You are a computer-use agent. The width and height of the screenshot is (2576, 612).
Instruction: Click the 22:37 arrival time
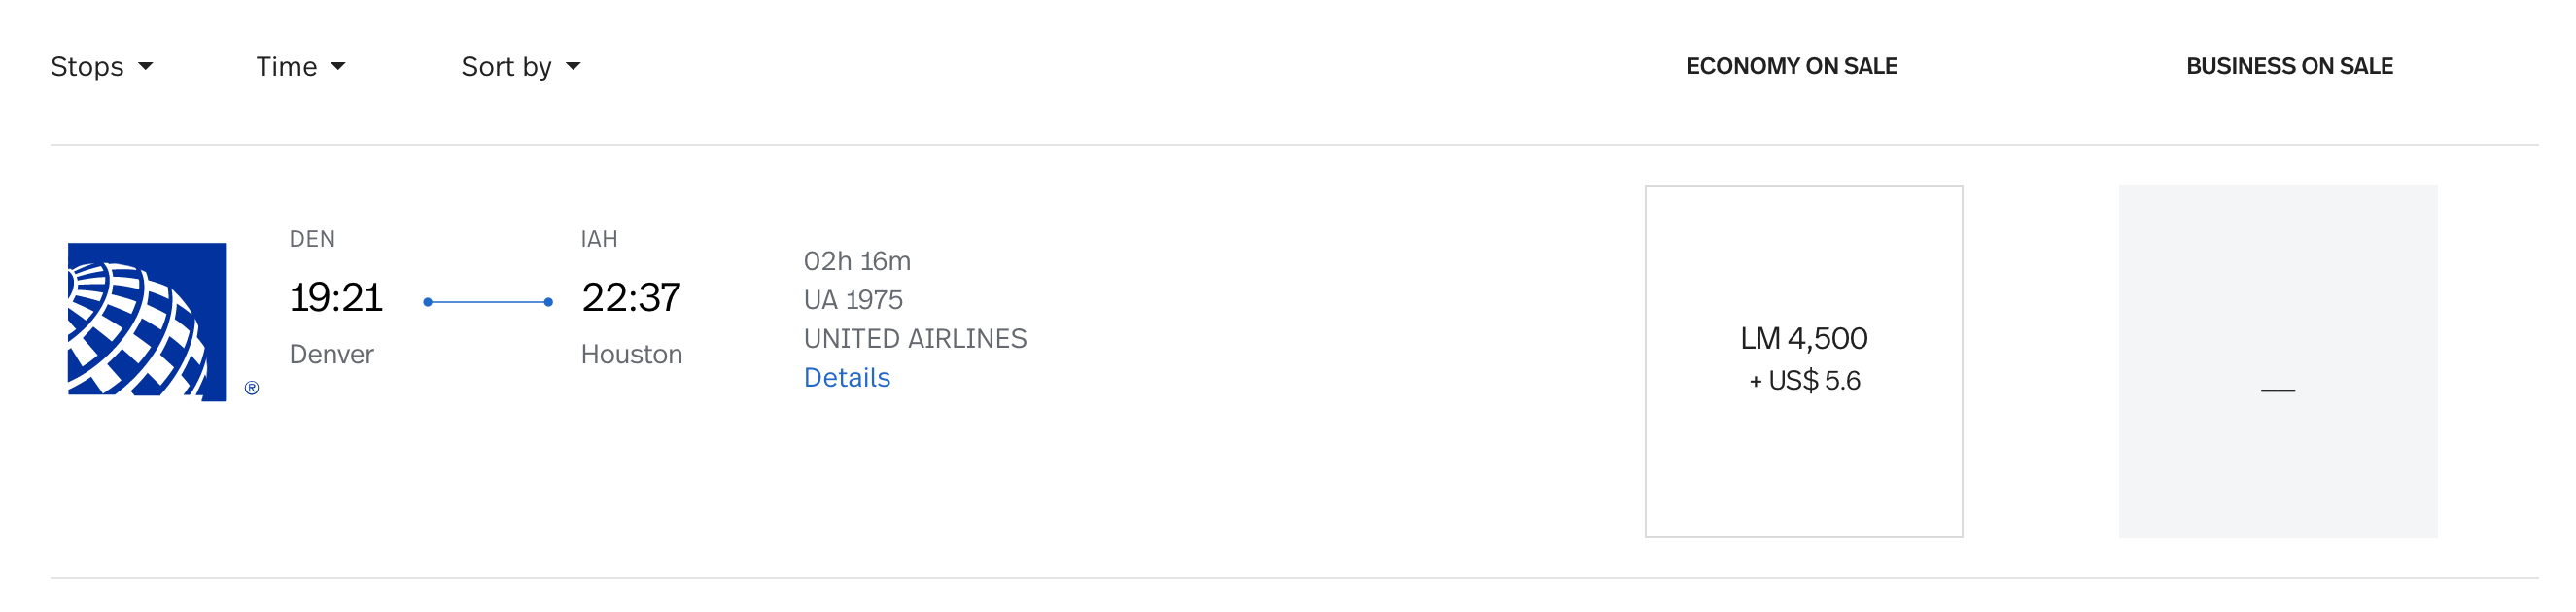point(631,298)
